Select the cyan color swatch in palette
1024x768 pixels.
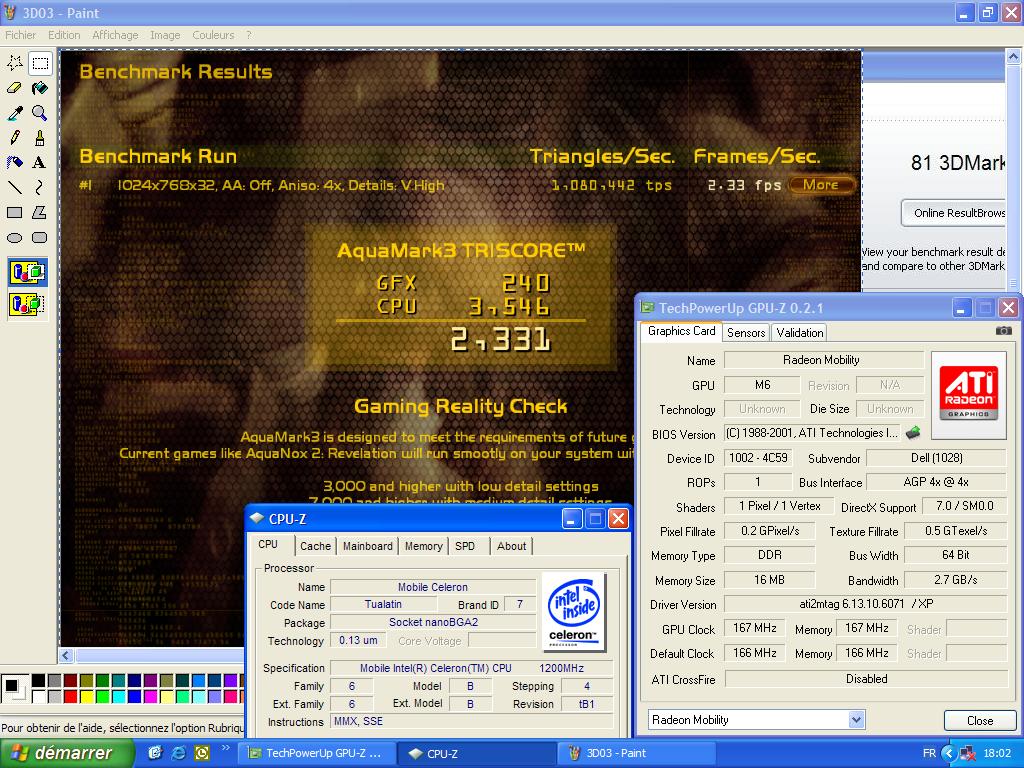118,696
